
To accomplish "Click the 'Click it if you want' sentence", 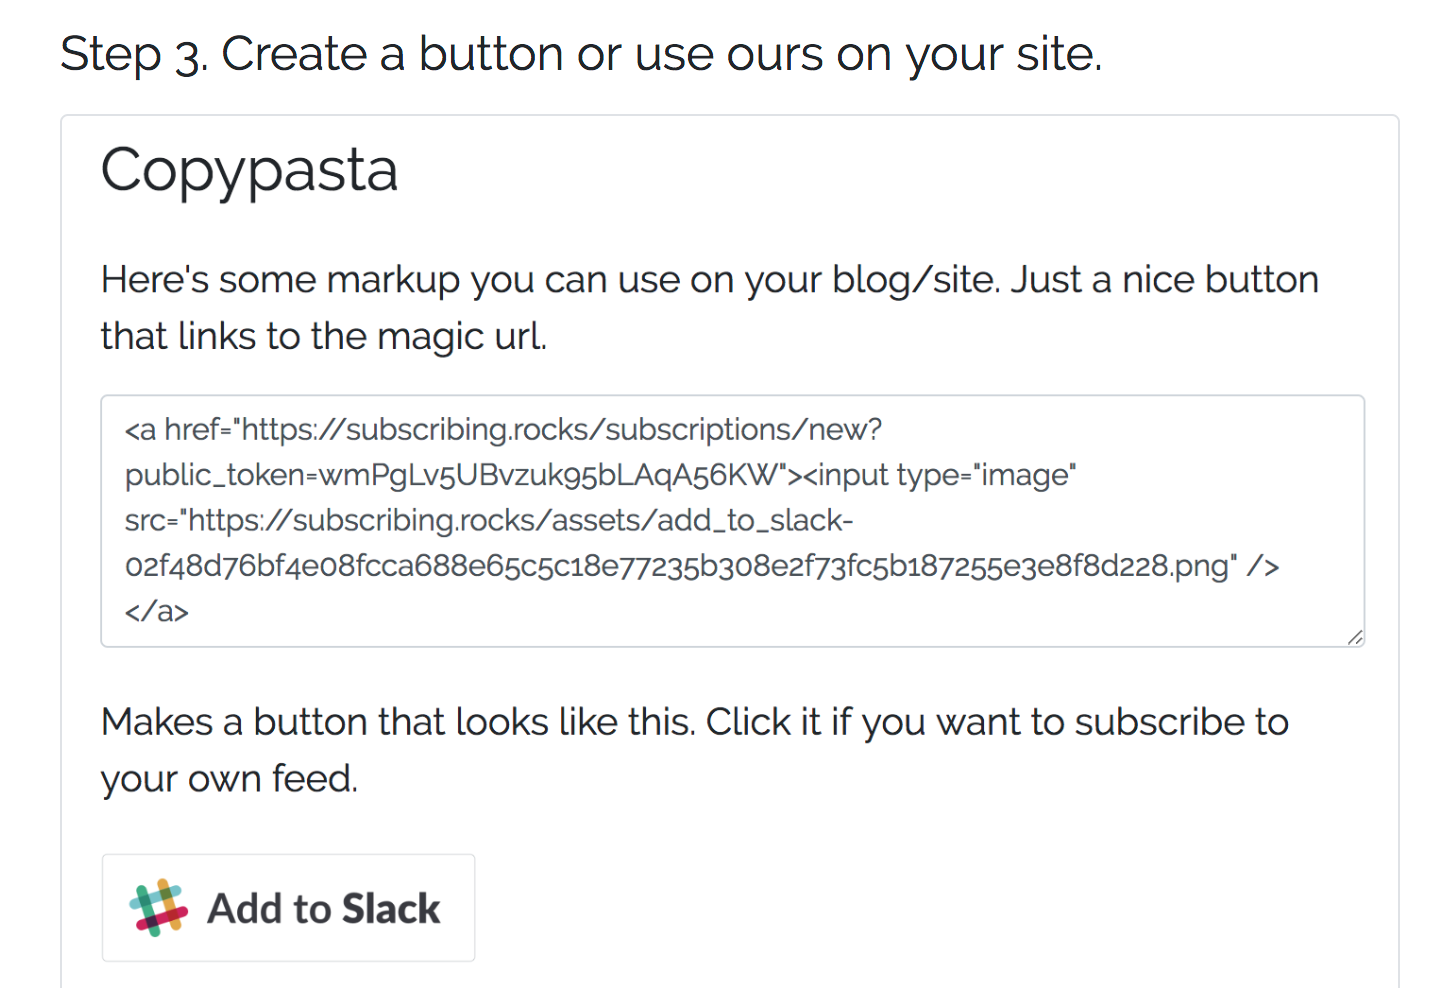I will point(997,722).
